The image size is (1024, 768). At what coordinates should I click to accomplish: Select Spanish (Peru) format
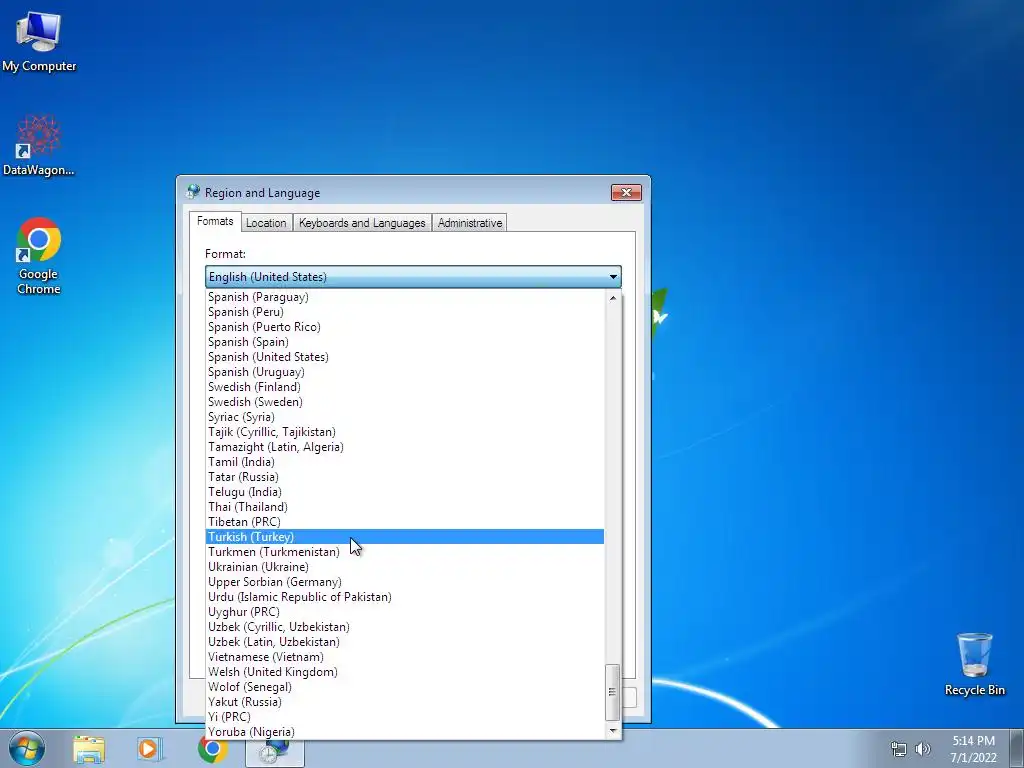(x=405, y=312)
